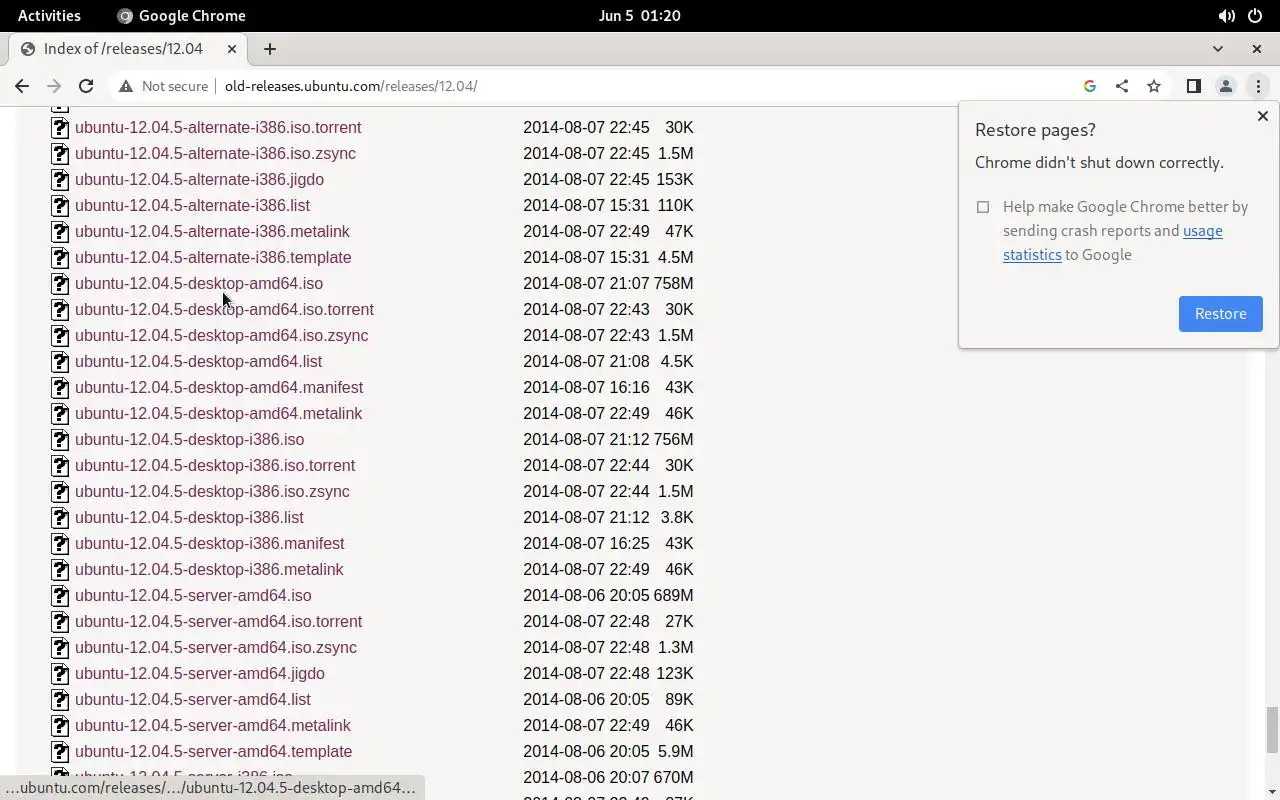Open ubuntu-12.04.5-desktop-amd64.manifest link
Screen dimensions: 1280x800
tap(219, 387)
